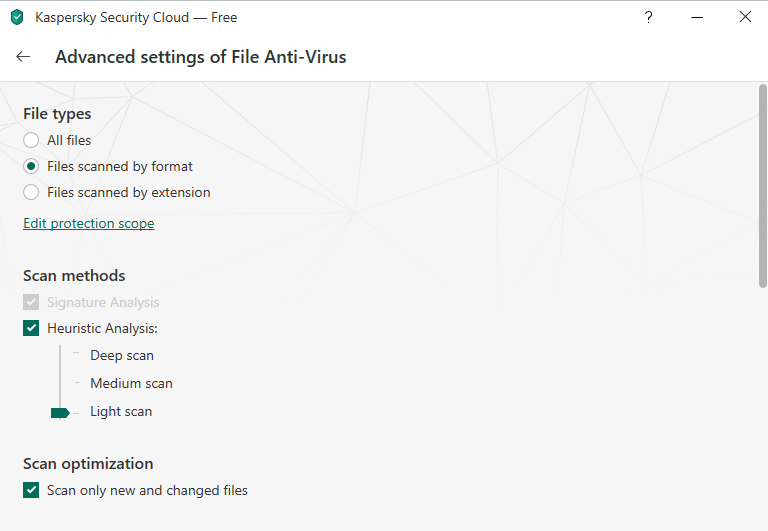Open the Edit protection scope link
The width and height of the screenshot is (768, 531).
tap(89, 223)
